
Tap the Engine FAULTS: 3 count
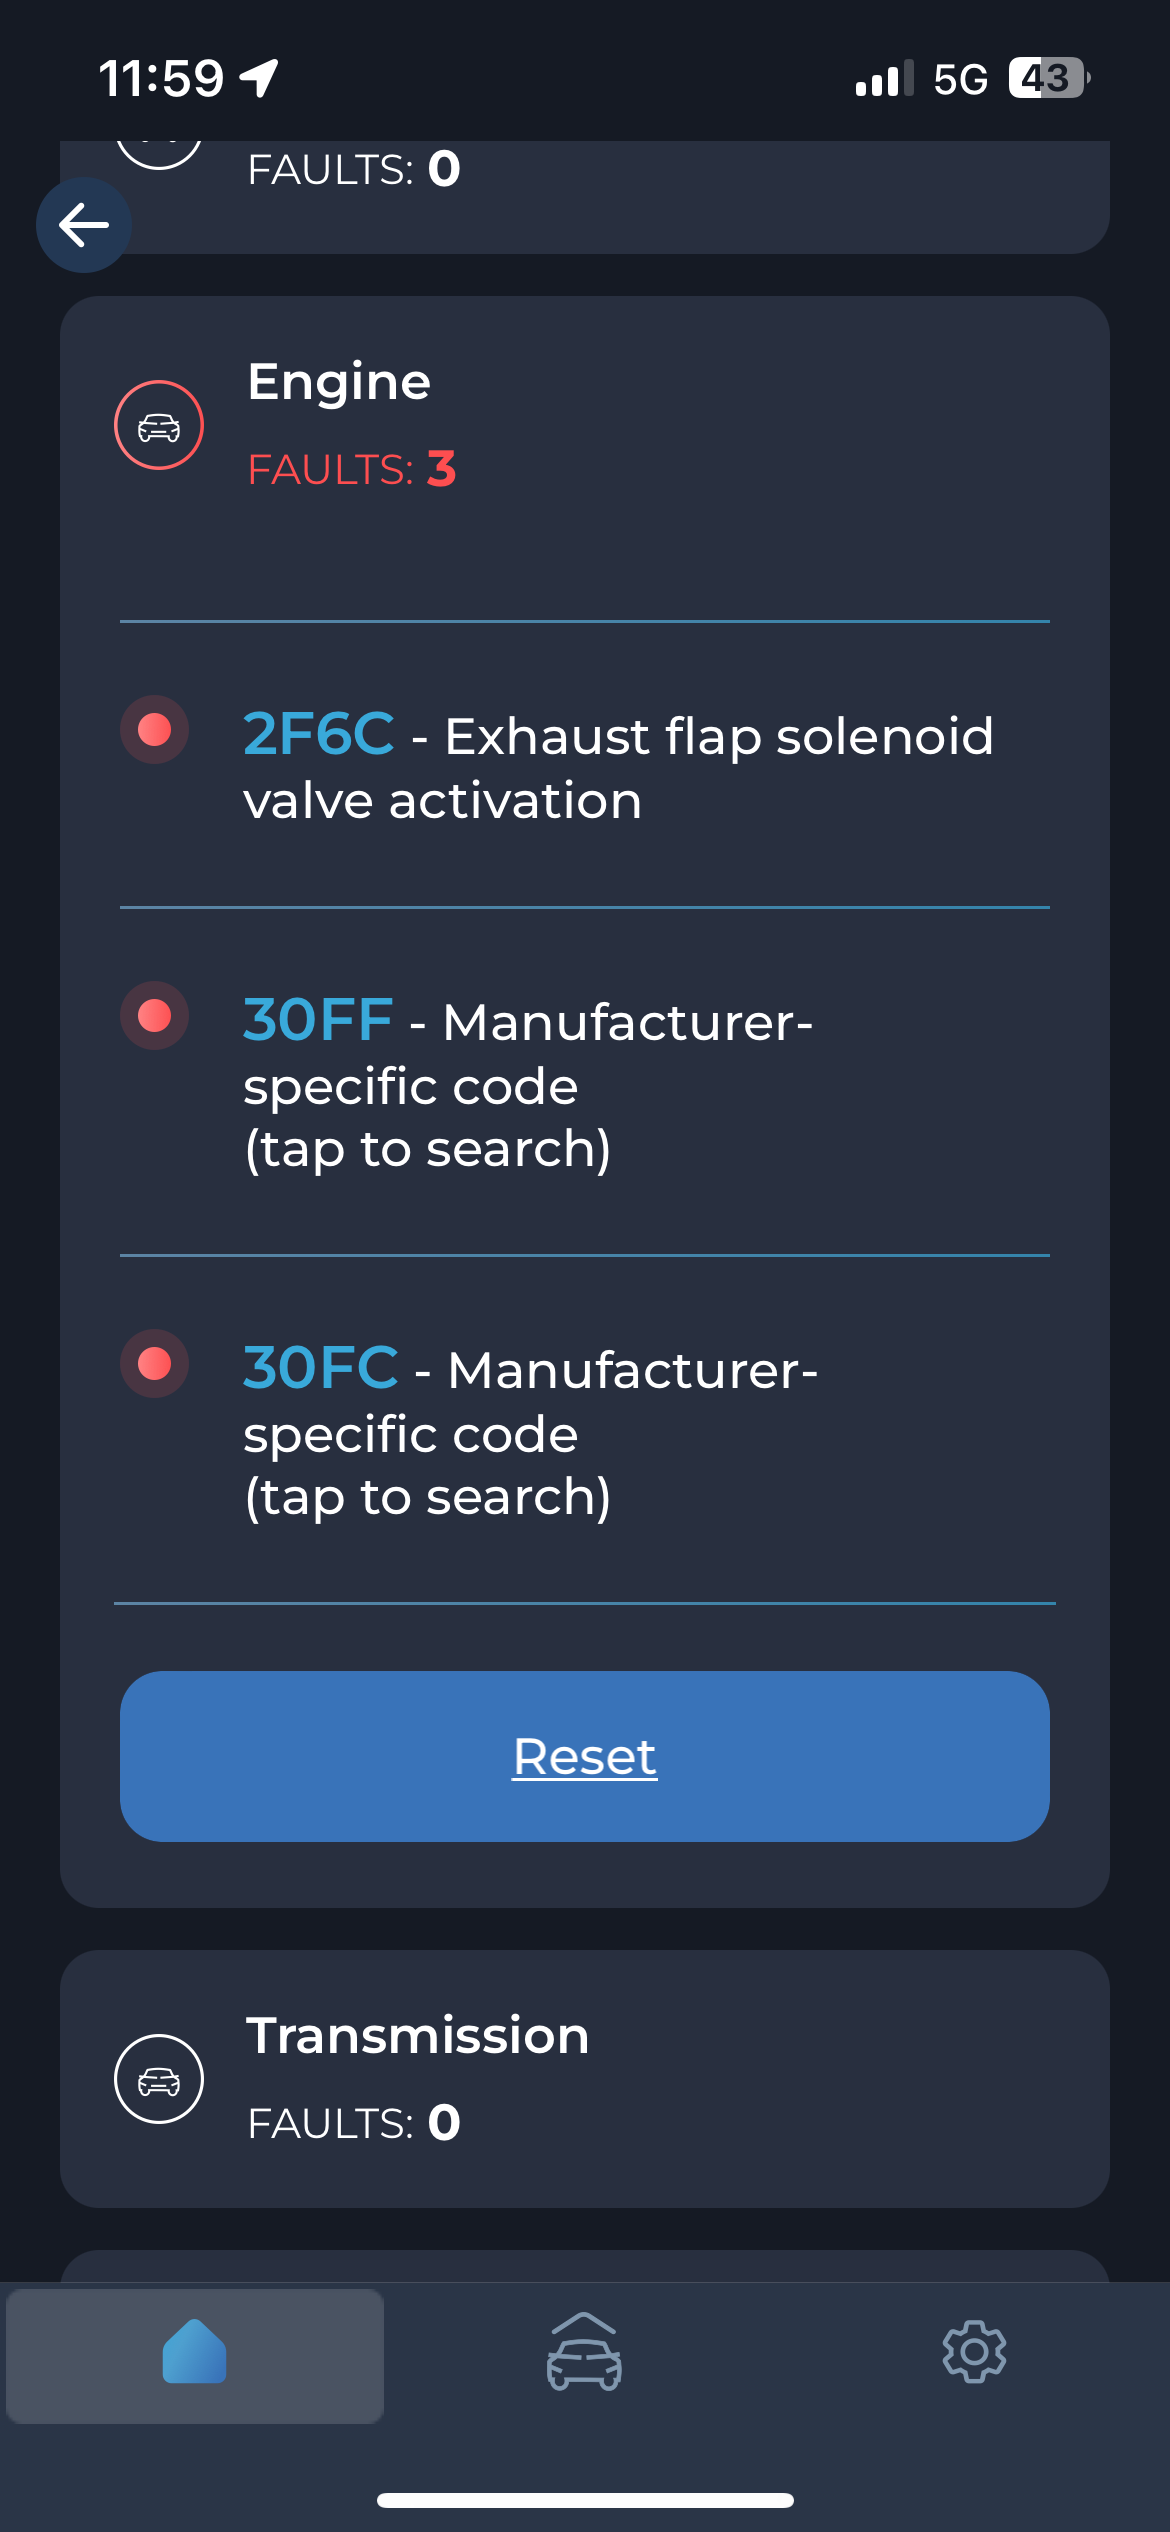coord(352,470)
